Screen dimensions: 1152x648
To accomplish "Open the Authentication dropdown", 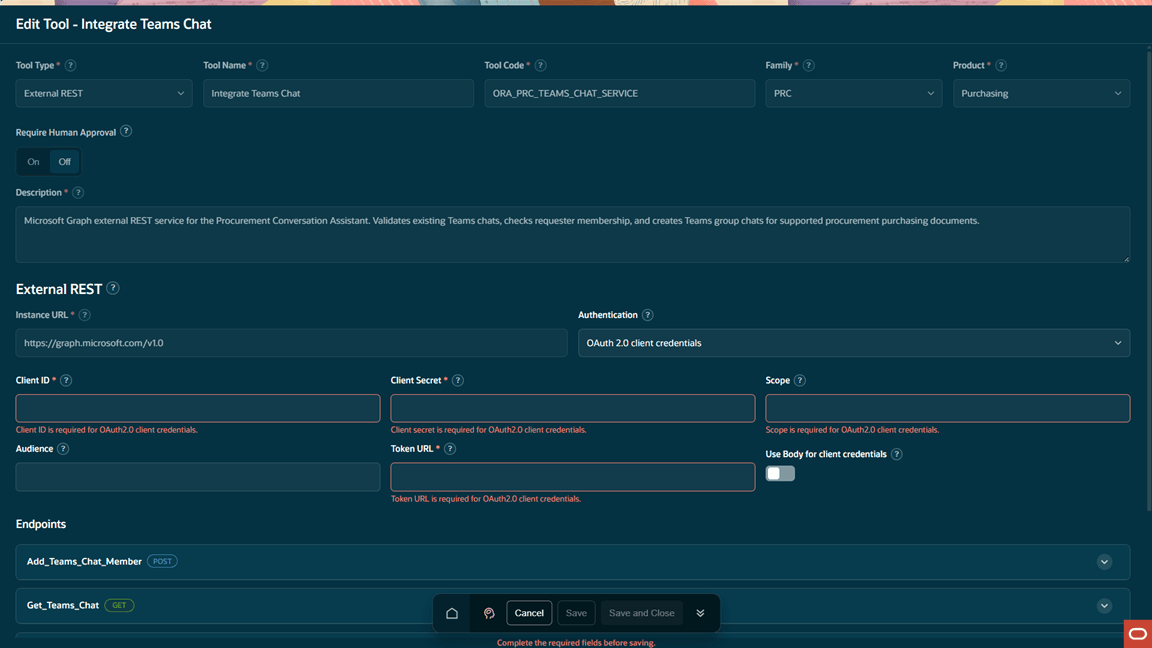I will point(854,343).
